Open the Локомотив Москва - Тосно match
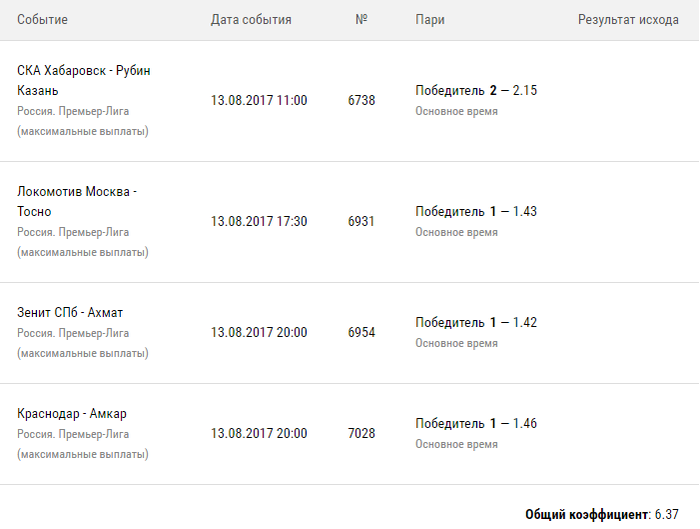The width and height of the screenshot is (700, 529). 77,201
